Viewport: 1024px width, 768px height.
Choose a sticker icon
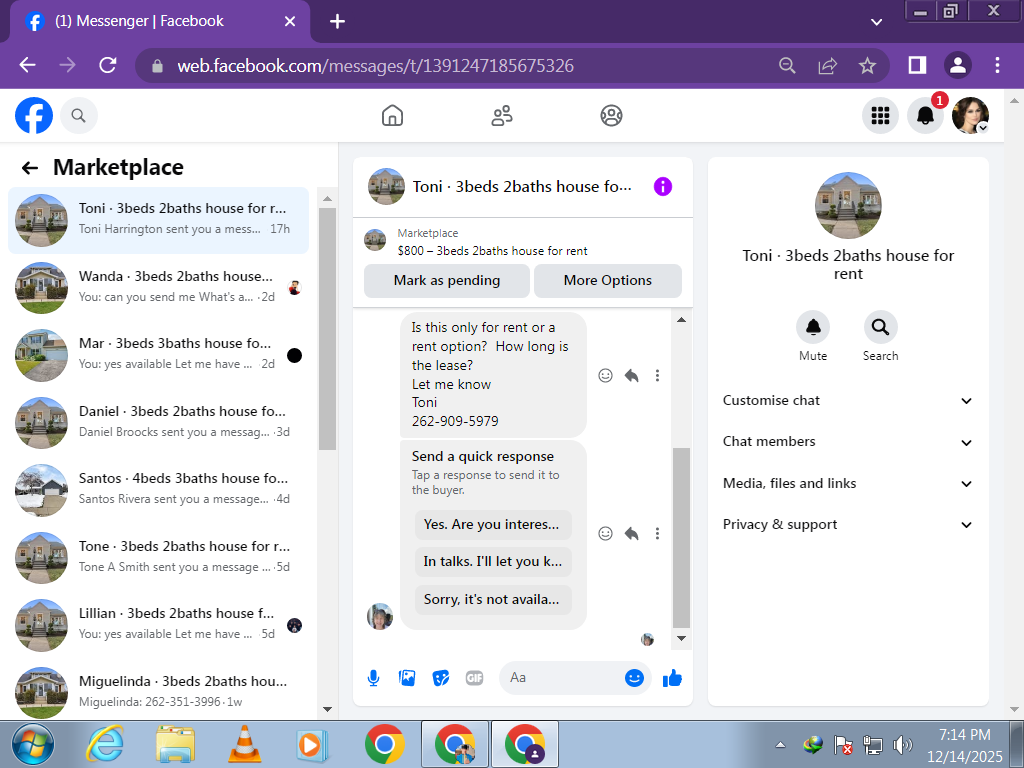pyautogui.click(x=441, y=678)
